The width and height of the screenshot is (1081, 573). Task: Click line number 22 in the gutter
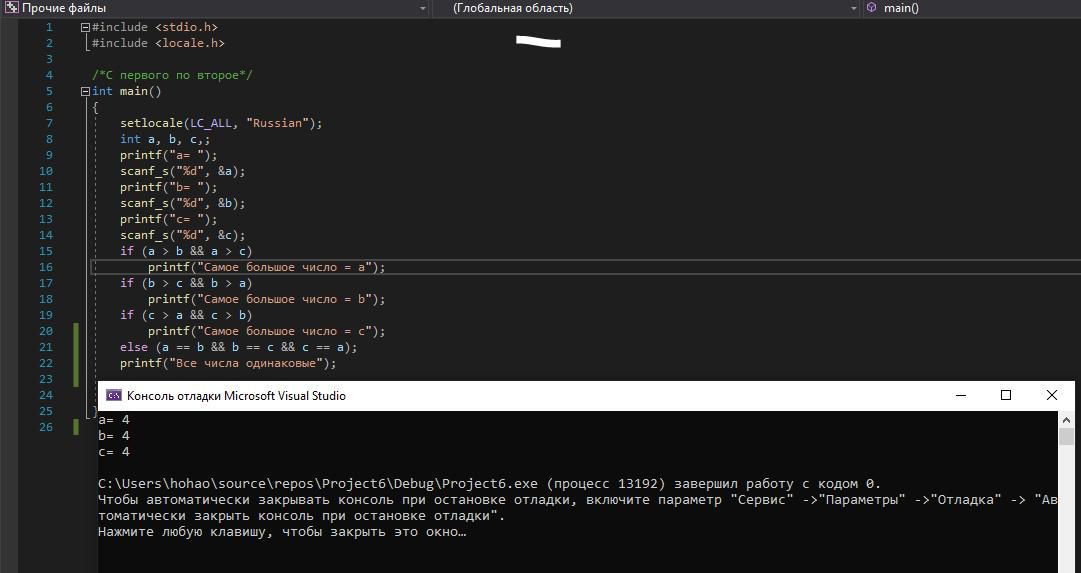(x=46, y=363)
